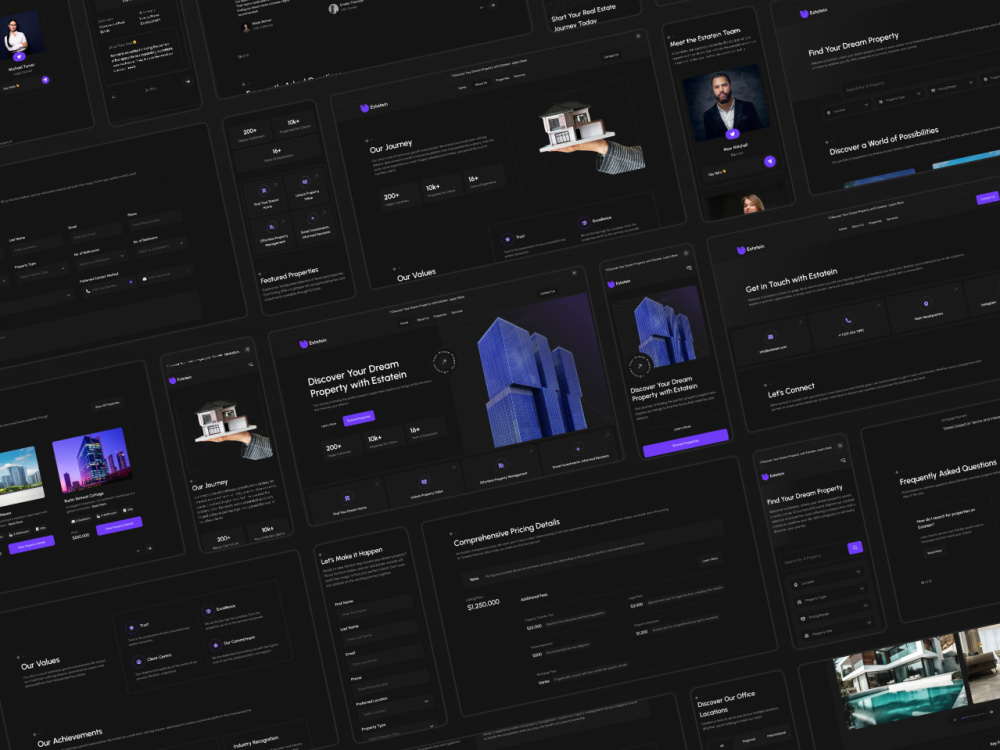Select the International tab under Discover Our Office Locations
The height and width of the screenshot is (750, 1000).
pos(776,734)
